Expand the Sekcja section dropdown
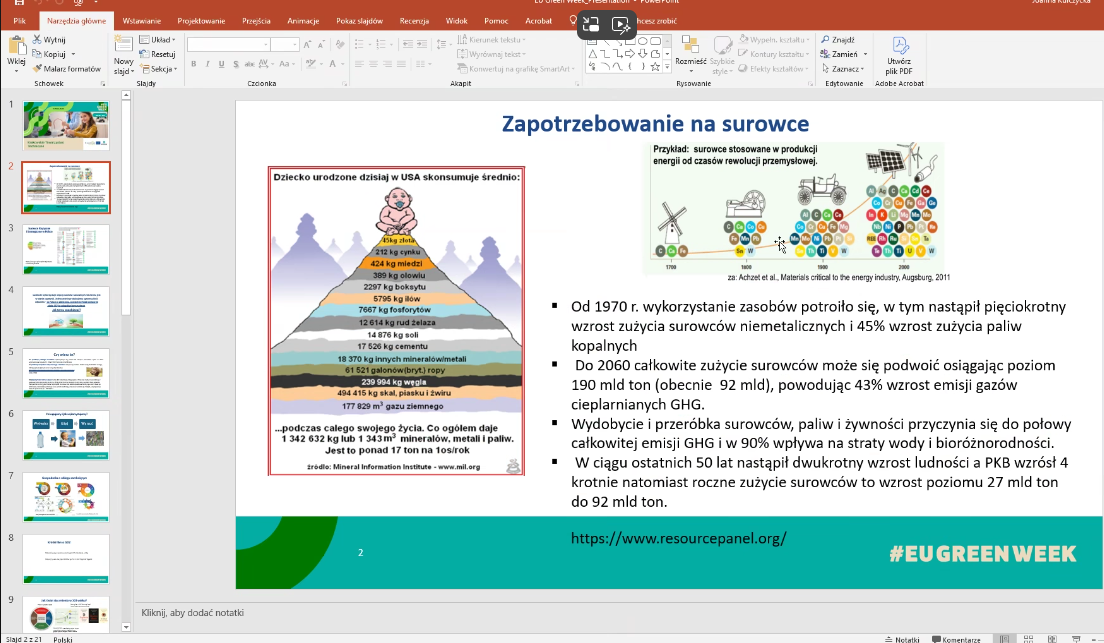Screen dimensions: 1104x643 pos(158,68)
